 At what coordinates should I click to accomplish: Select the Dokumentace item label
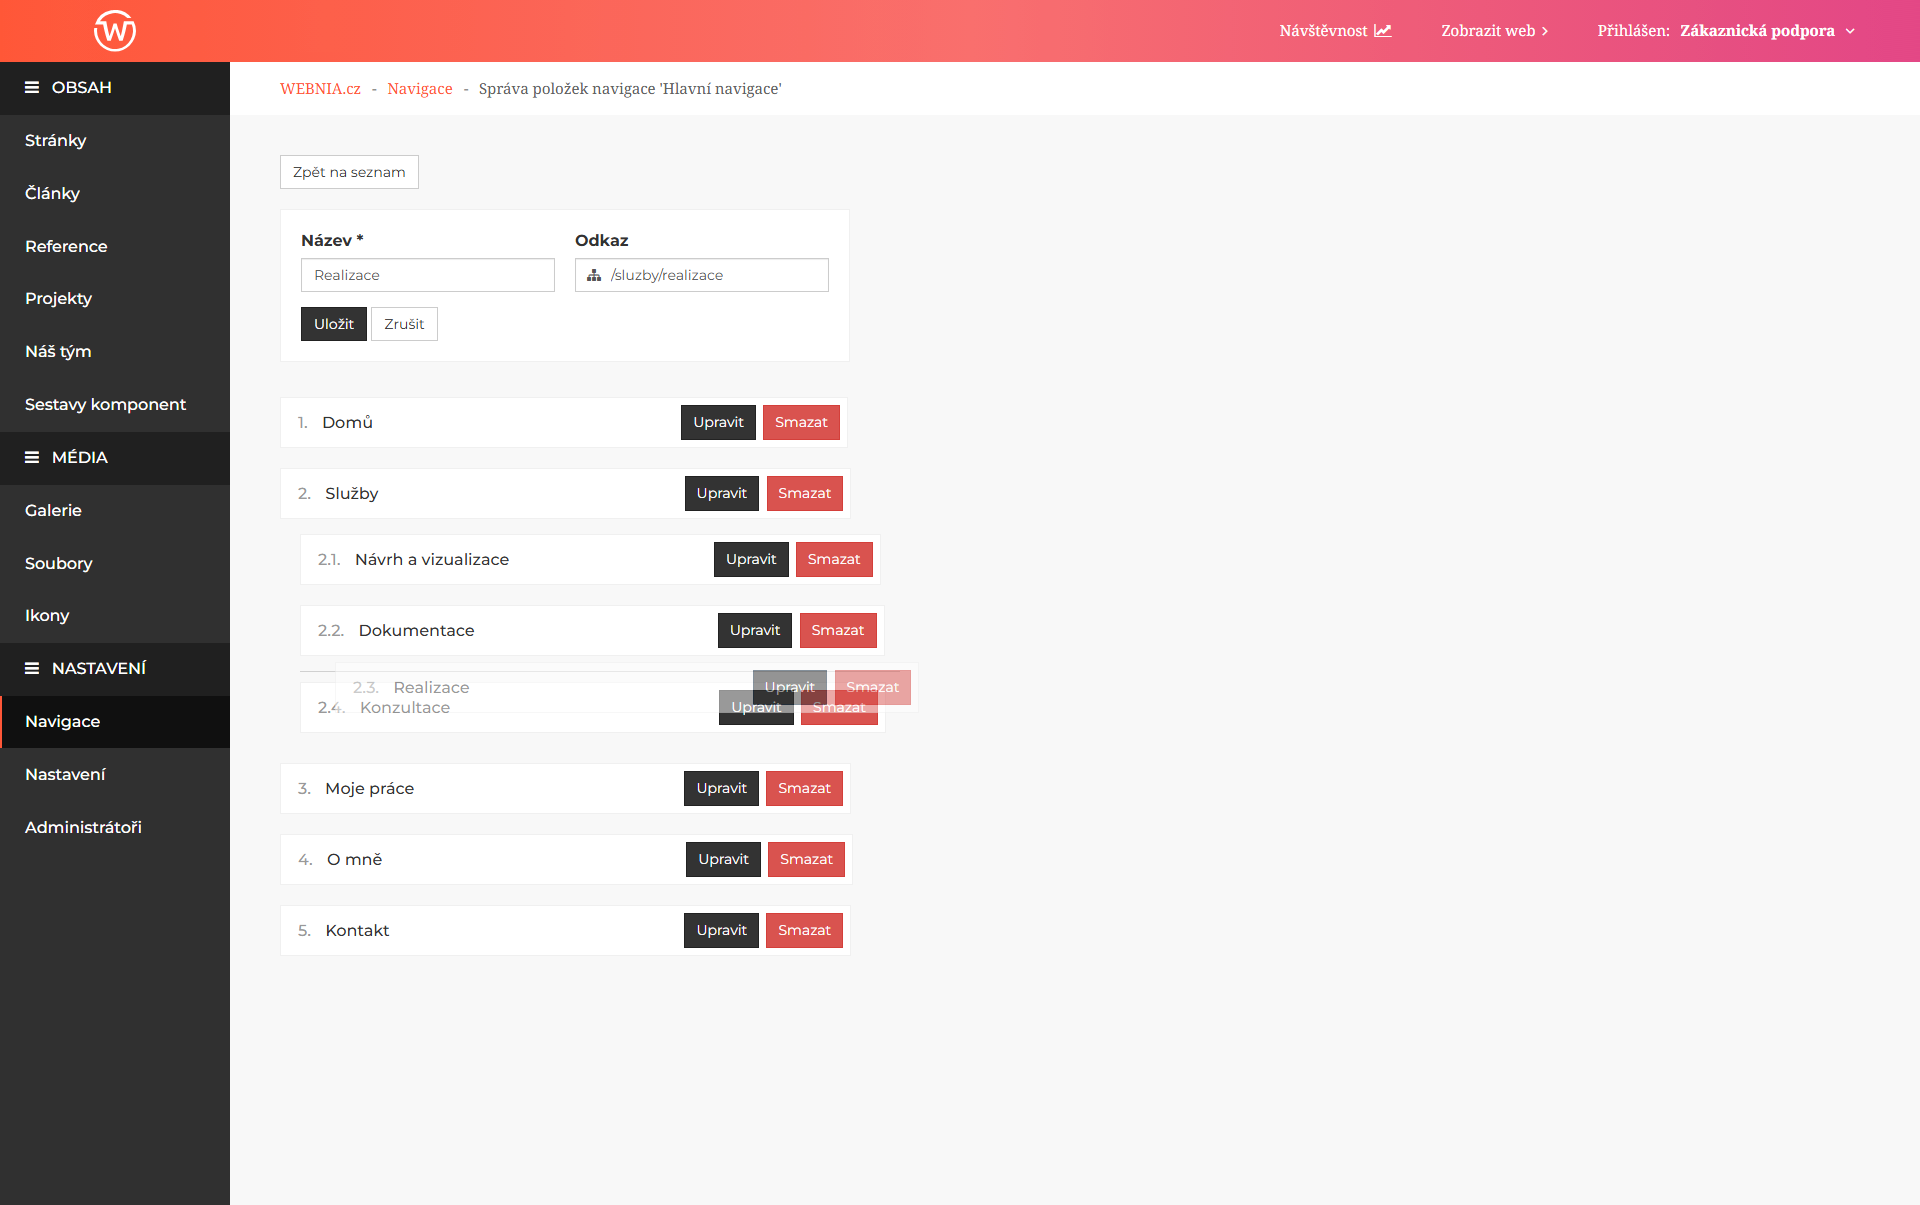pyautogui.click(x=416, y=630)
